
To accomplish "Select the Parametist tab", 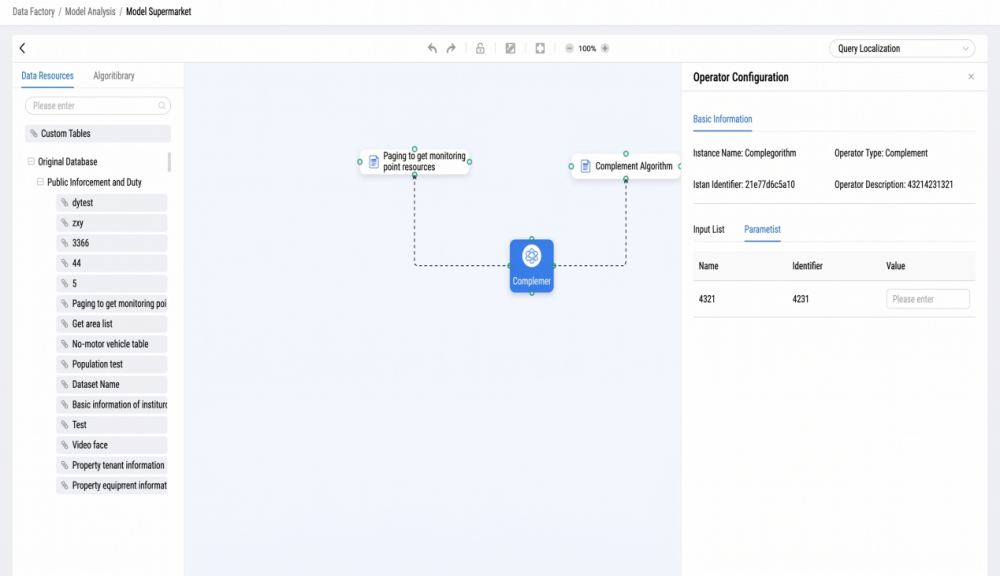I will click(762, 229).
